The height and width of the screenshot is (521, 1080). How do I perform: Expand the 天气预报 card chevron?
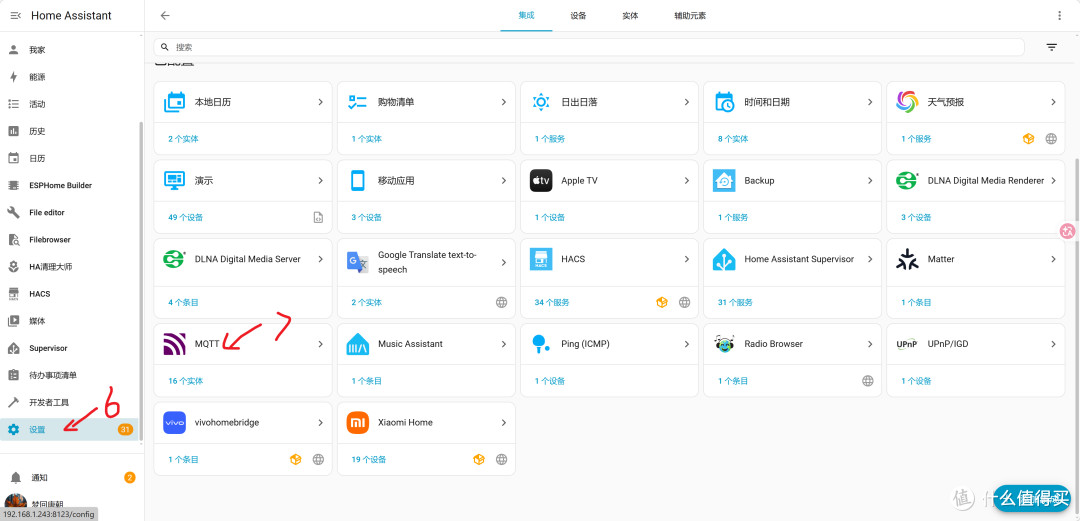pos(1053,102)
